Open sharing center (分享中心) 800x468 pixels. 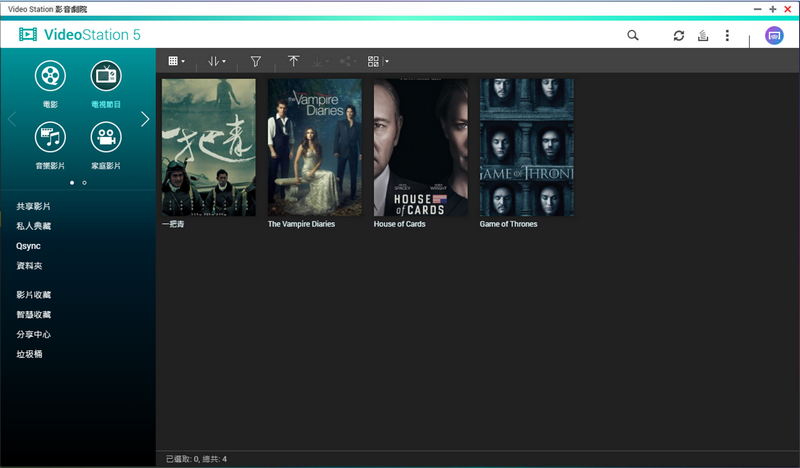pyautogui.click(x=33, y=335)
